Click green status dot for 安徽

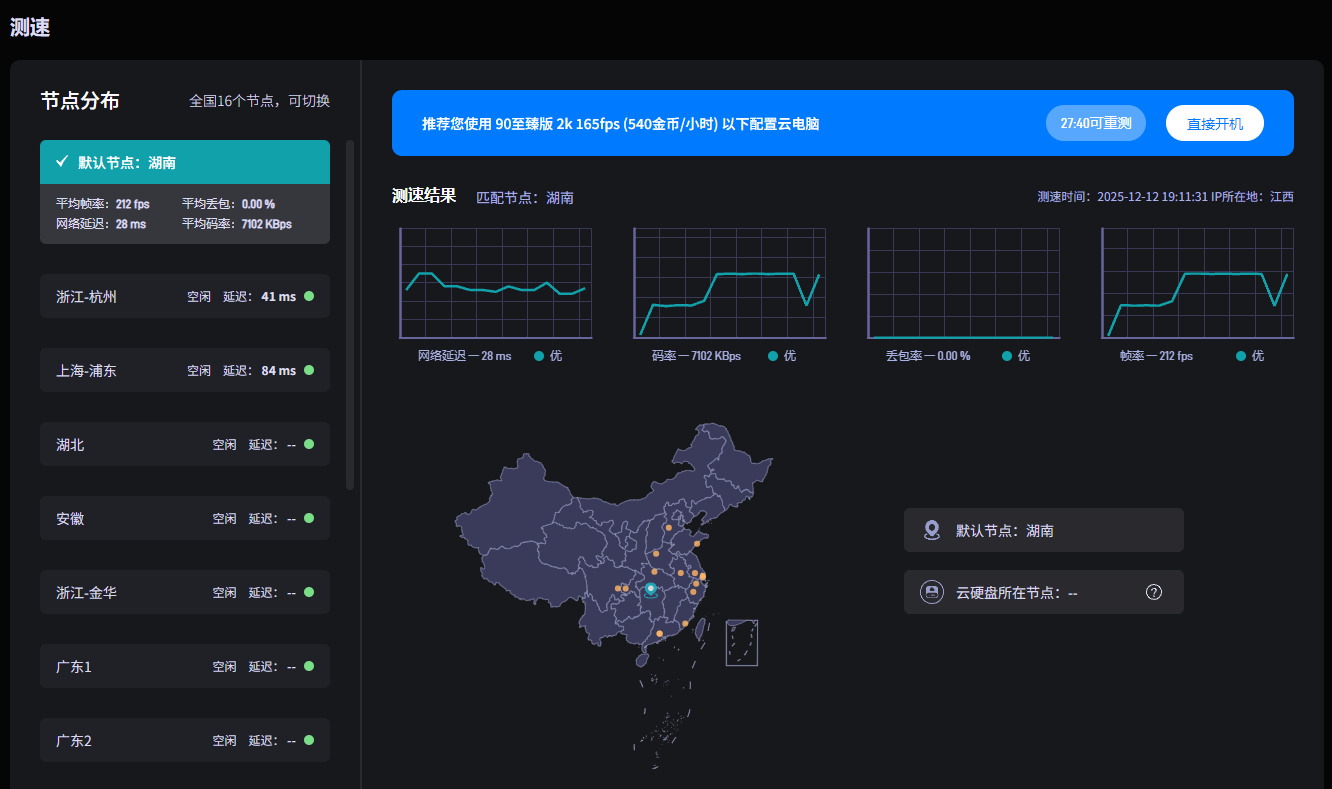tap(309, 518)
